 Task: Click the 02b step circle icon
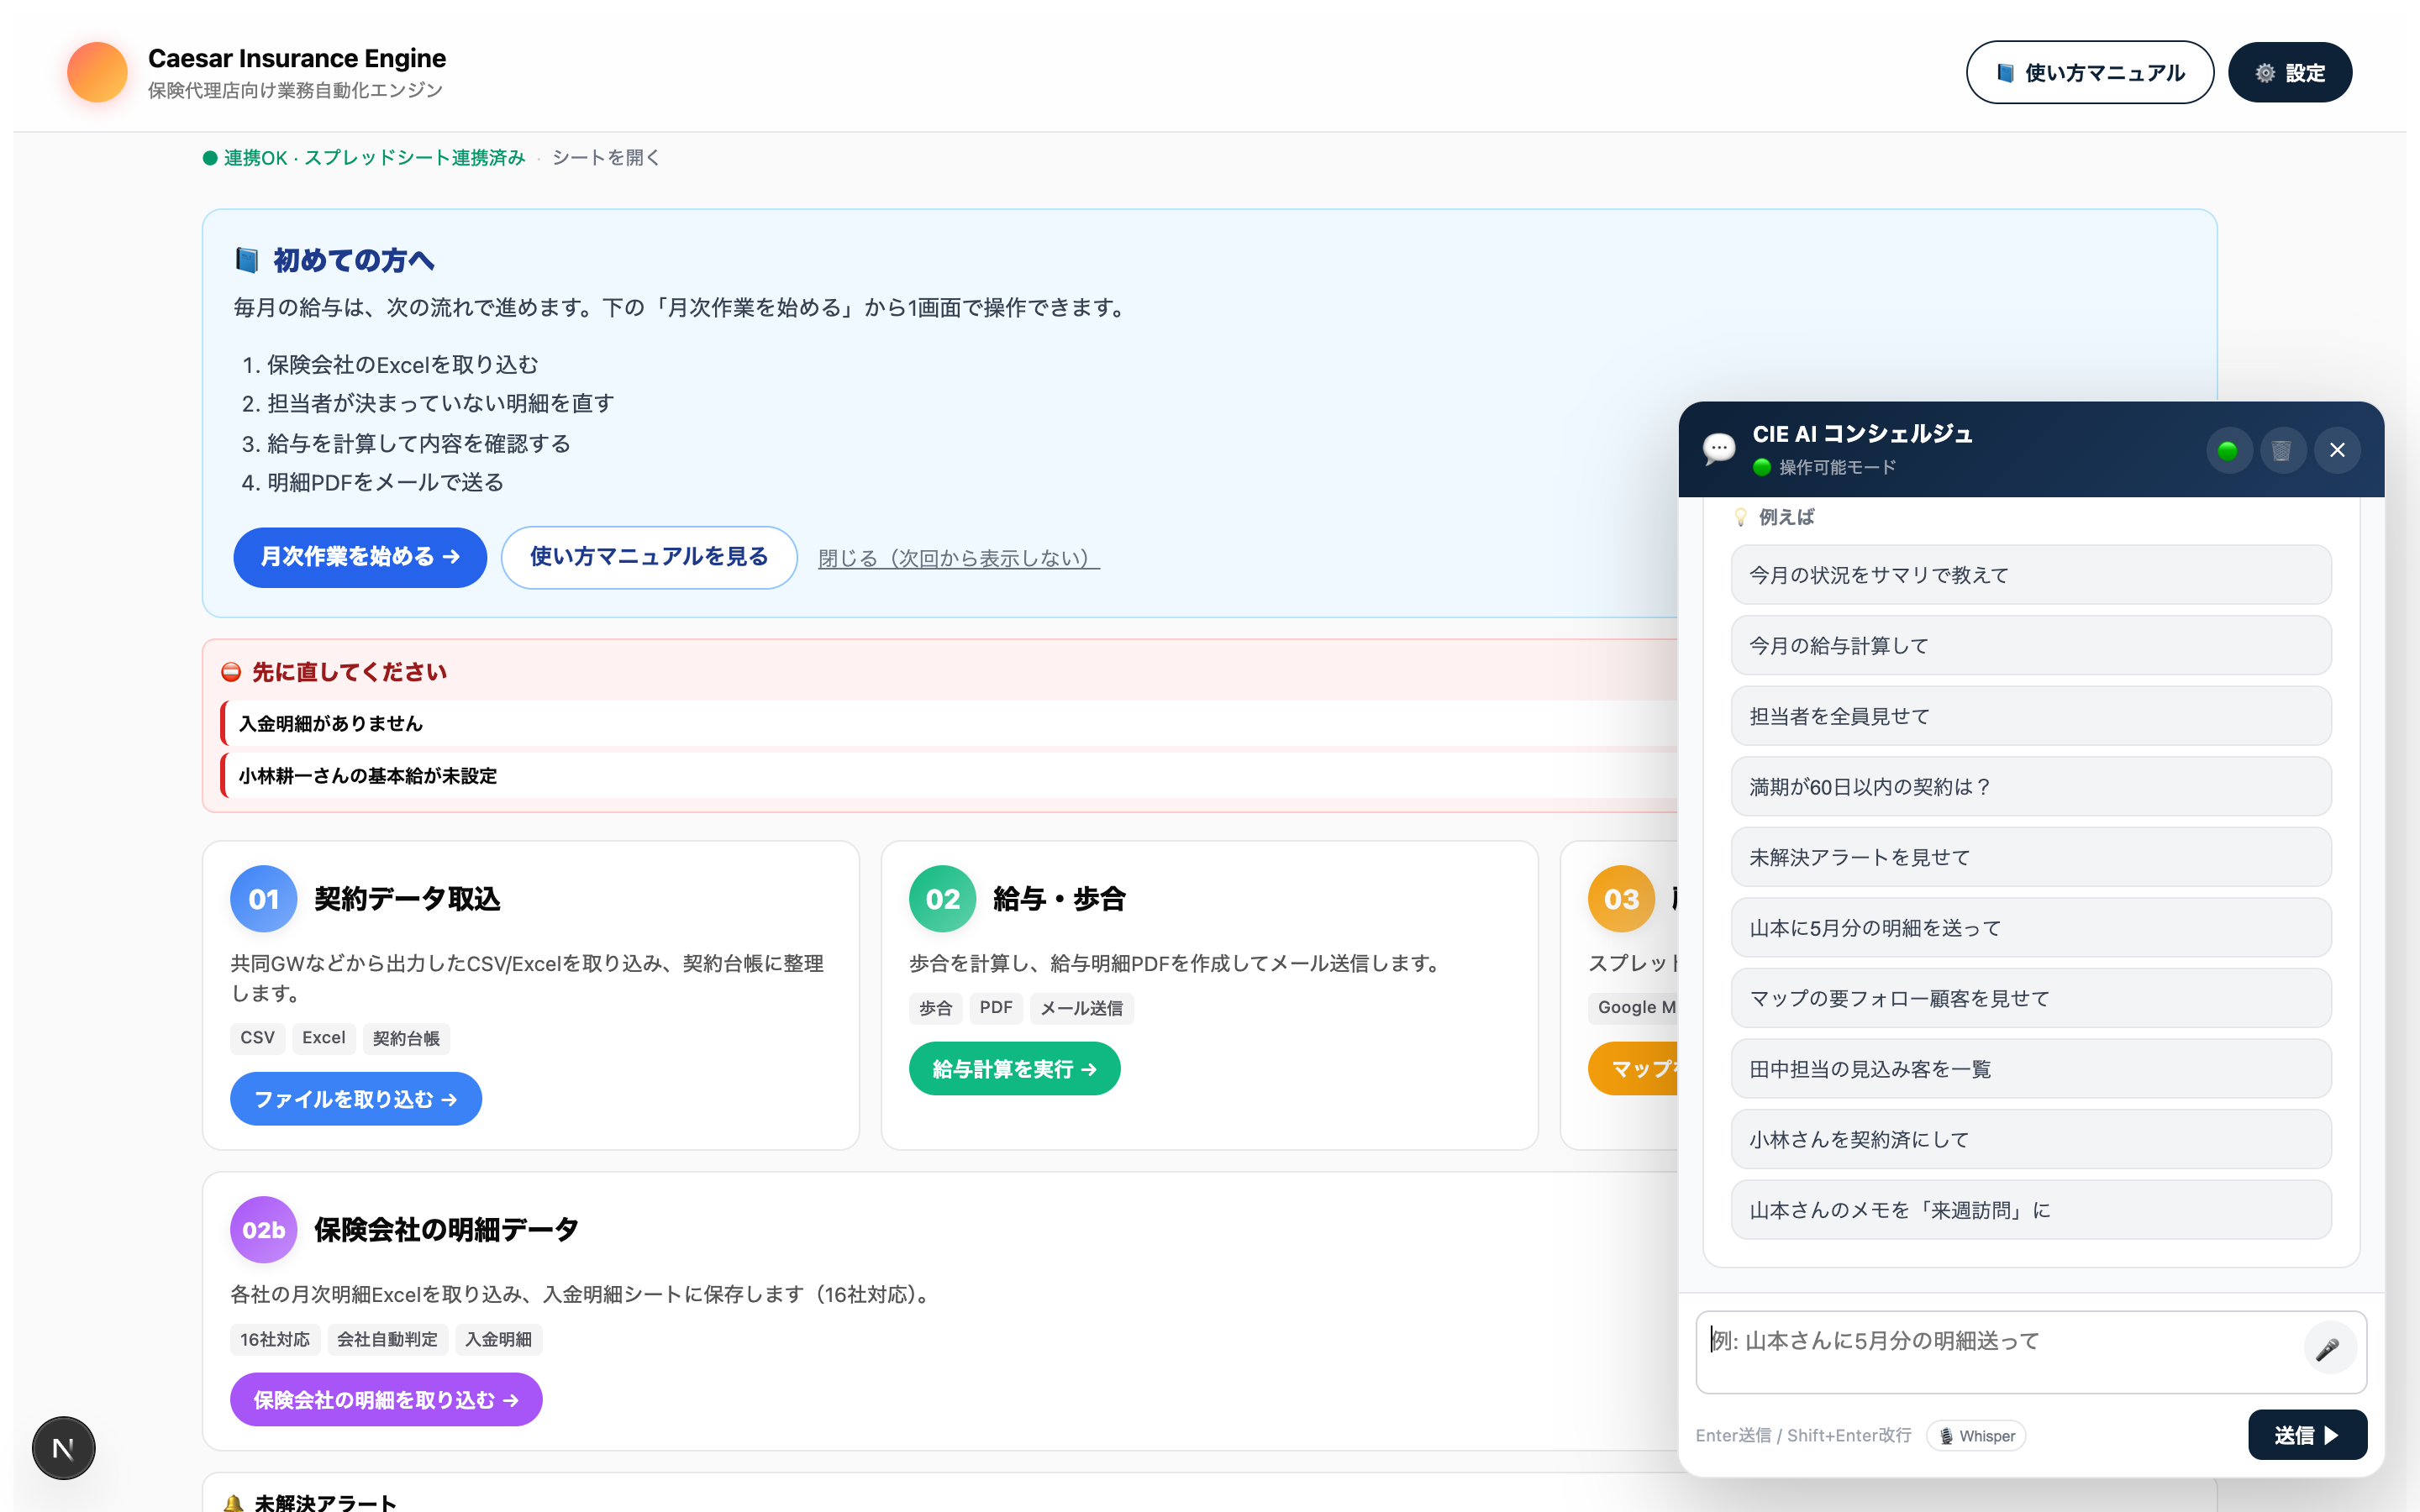[264, 1230]
